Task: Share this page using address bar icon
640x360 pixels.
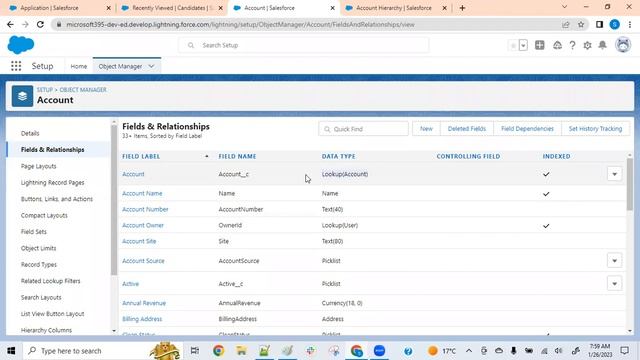Action: 566,24
